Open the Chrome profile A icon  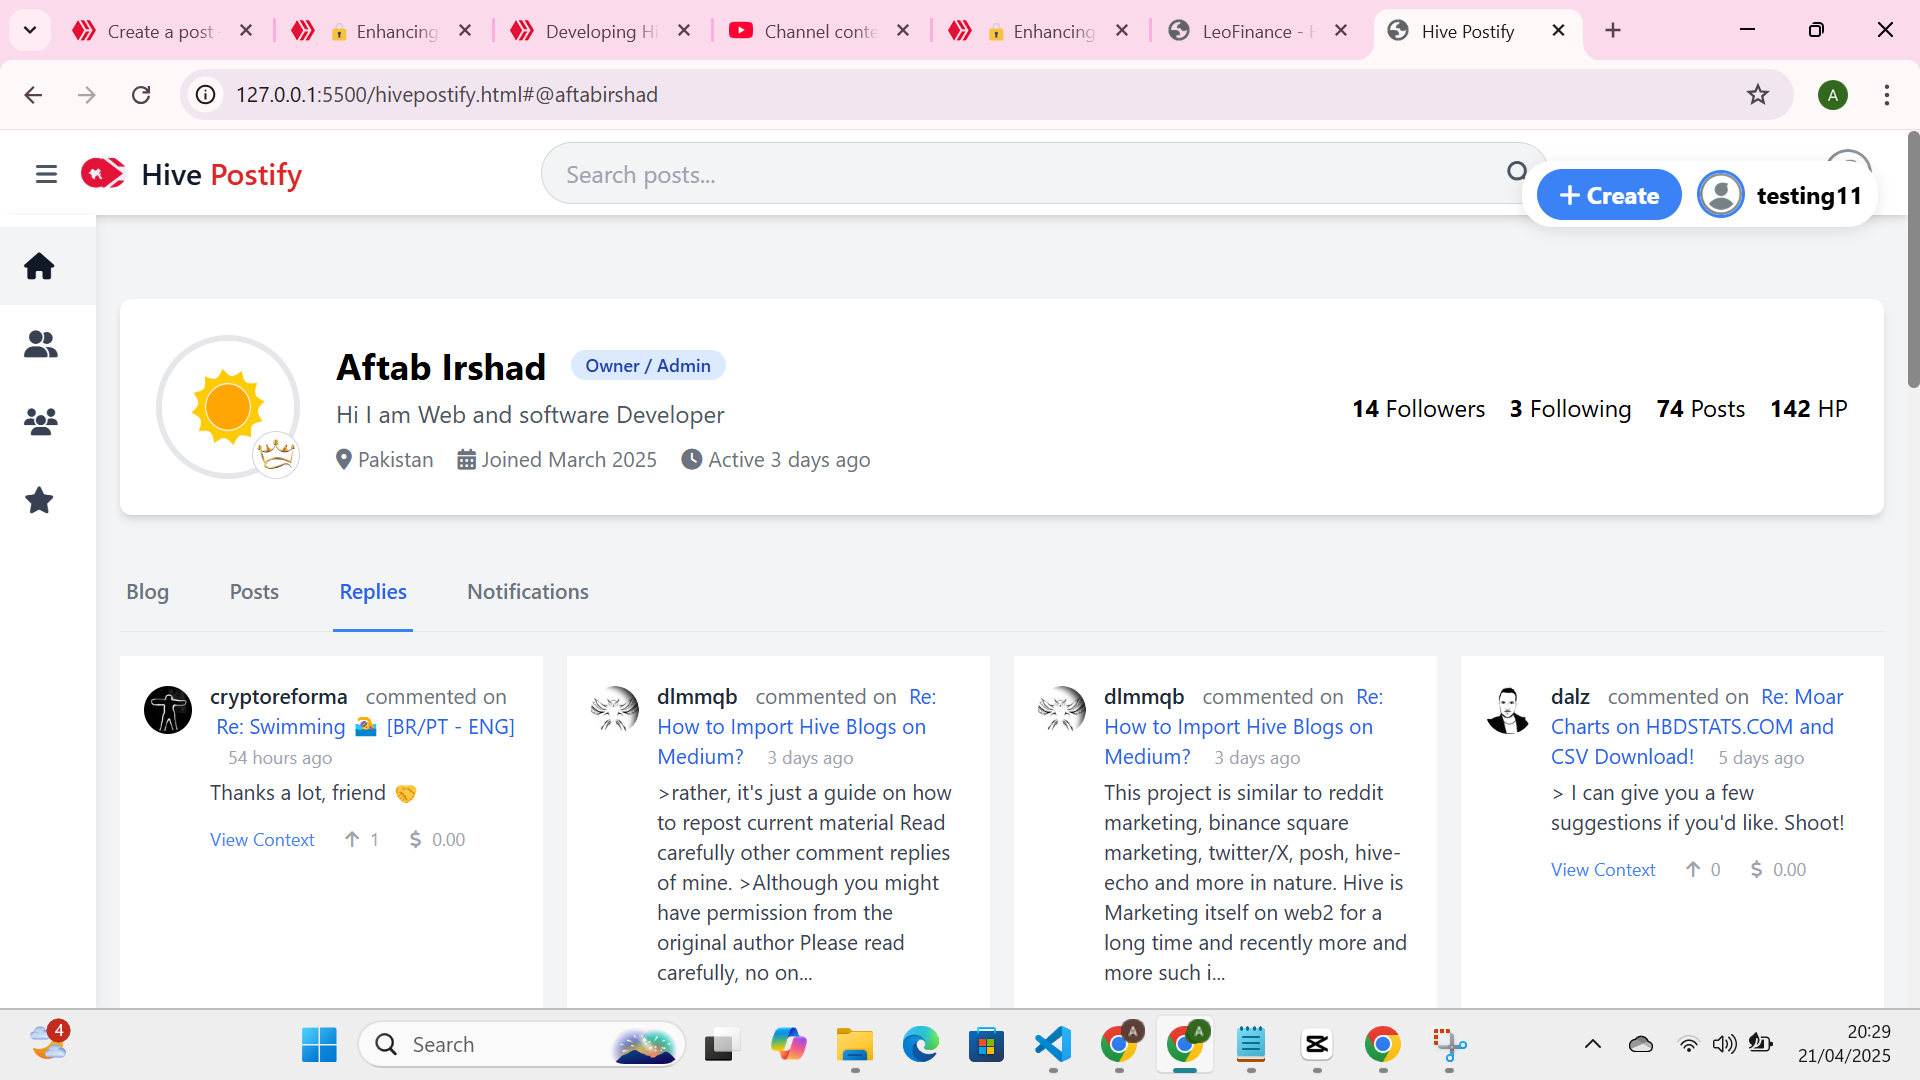(1832, 95)
